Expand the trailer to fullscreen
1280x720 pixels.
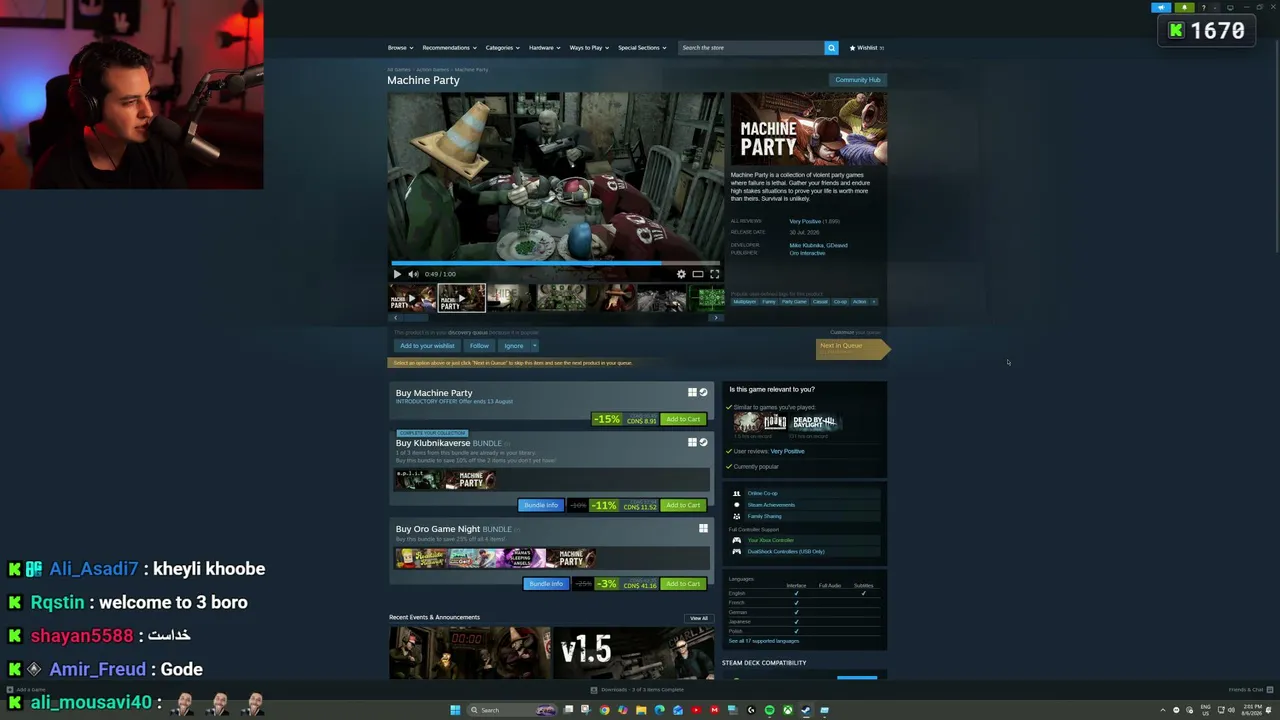[x=714, y=274]
